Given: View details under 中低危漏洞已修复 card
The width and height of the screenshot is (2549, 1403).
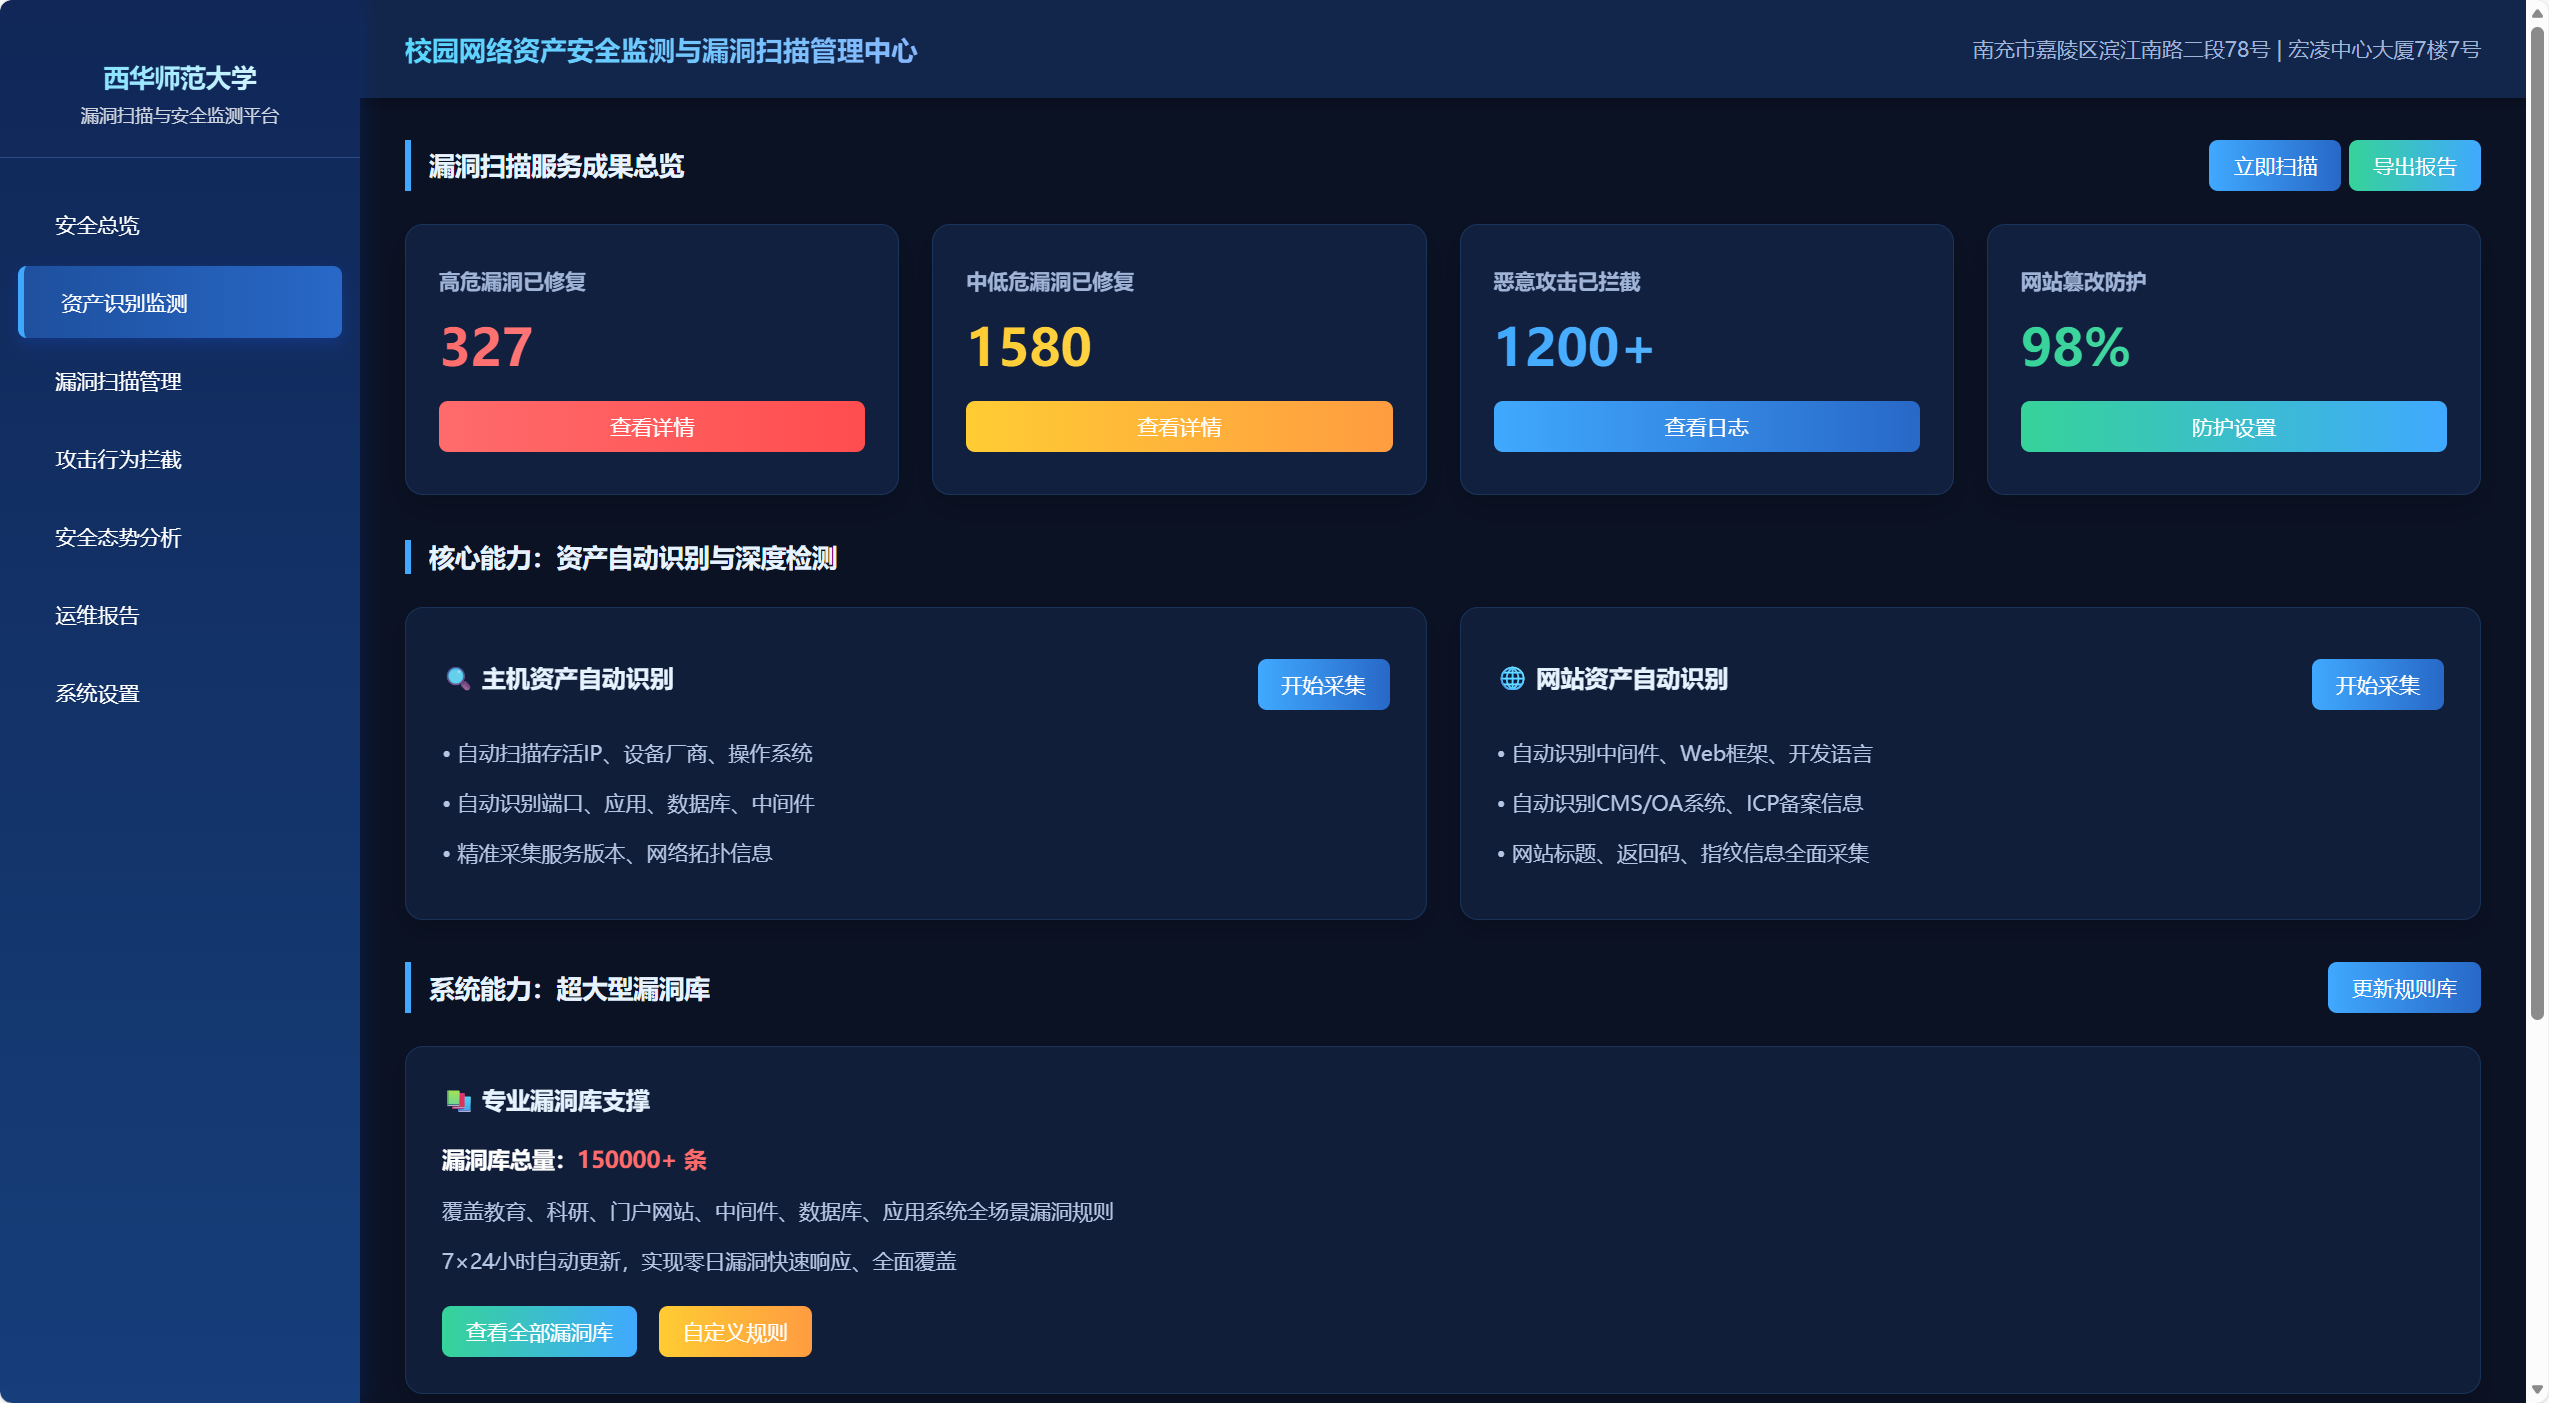Looking at the screenshot, I should click(1179, 427).
